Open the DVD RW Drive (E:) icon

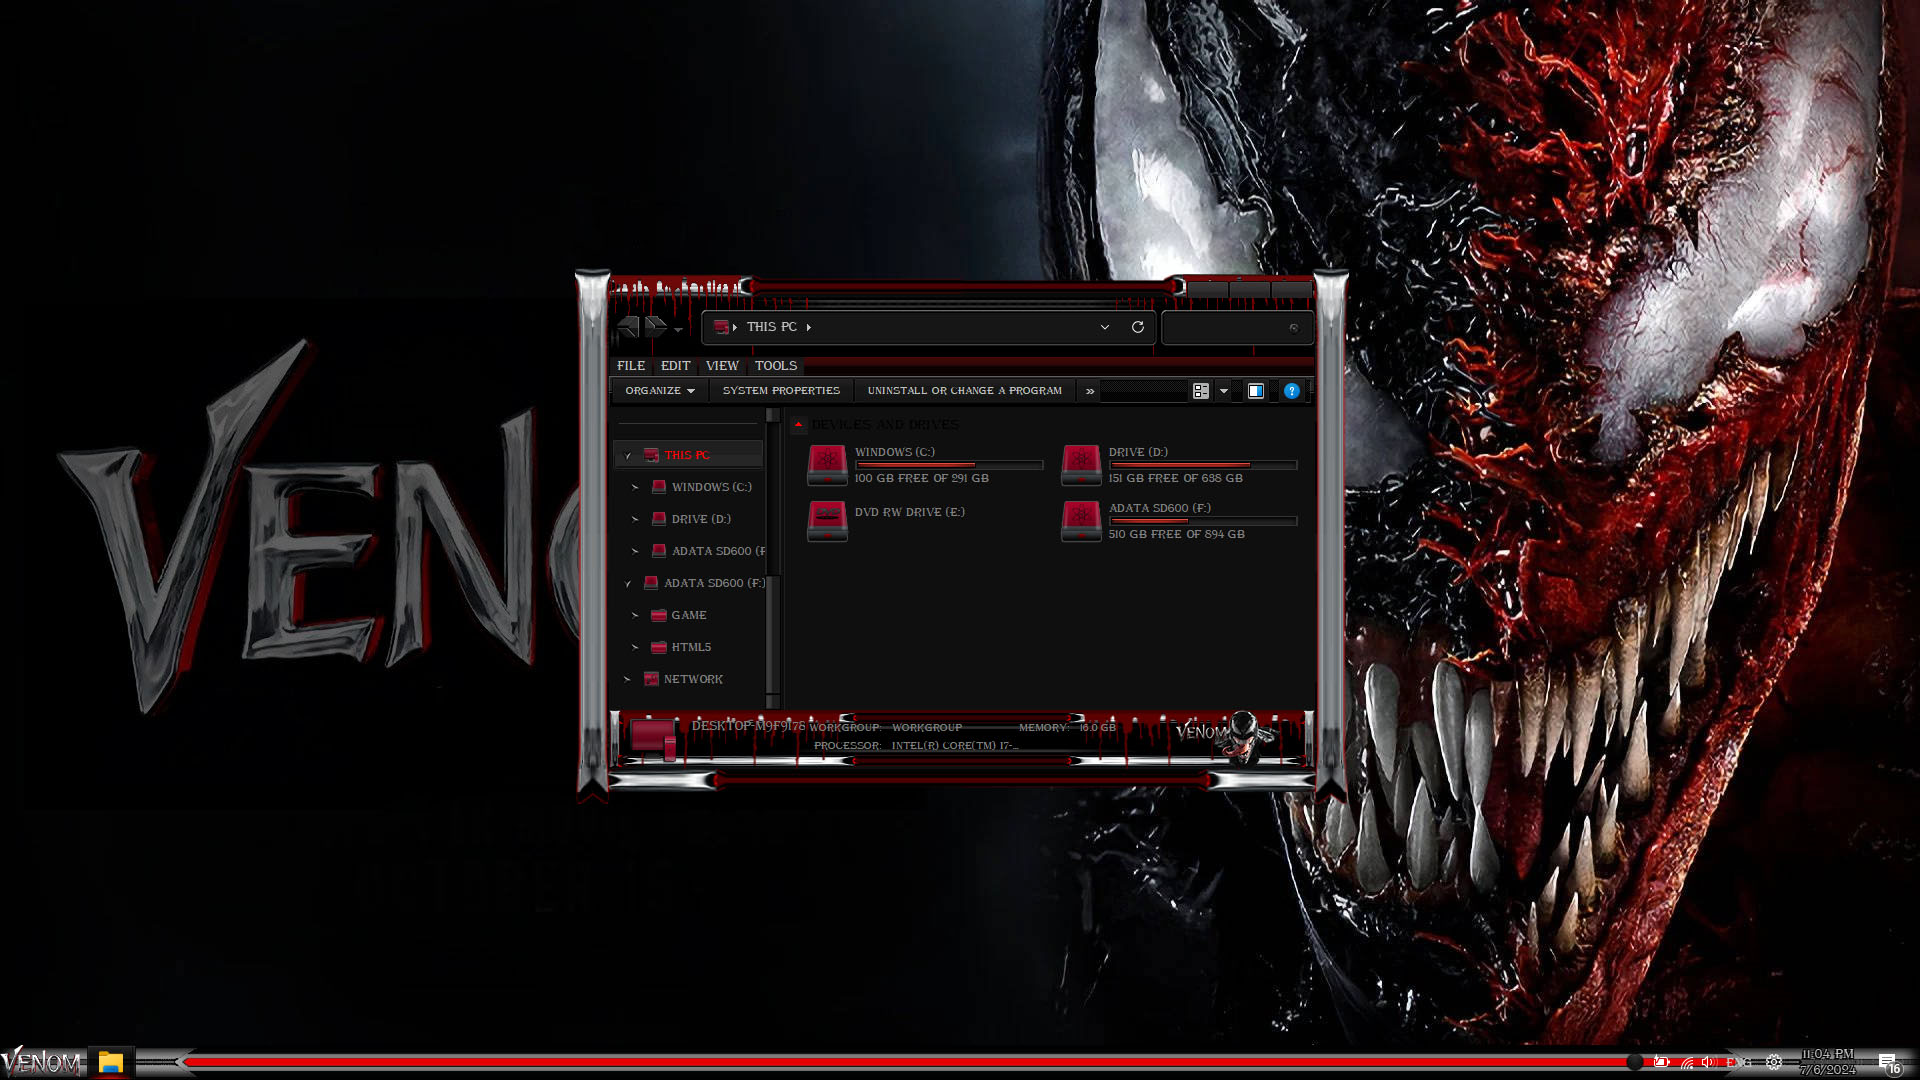coord(827,520)
